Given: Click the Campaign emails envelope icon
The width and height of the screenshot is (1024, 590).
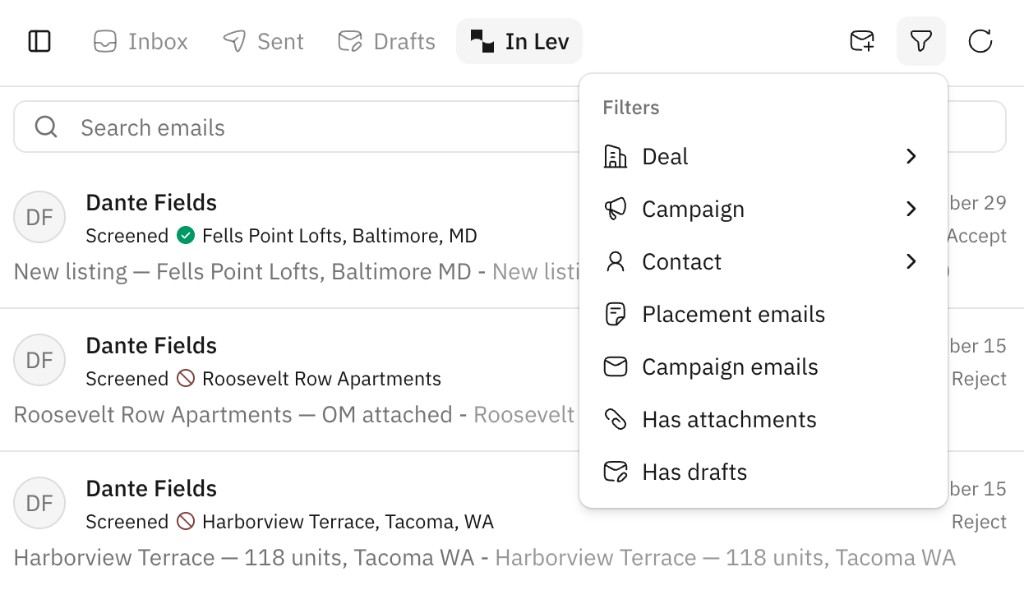Looking at the screenshot, I should pyautogui.click(x=615, y=367).
